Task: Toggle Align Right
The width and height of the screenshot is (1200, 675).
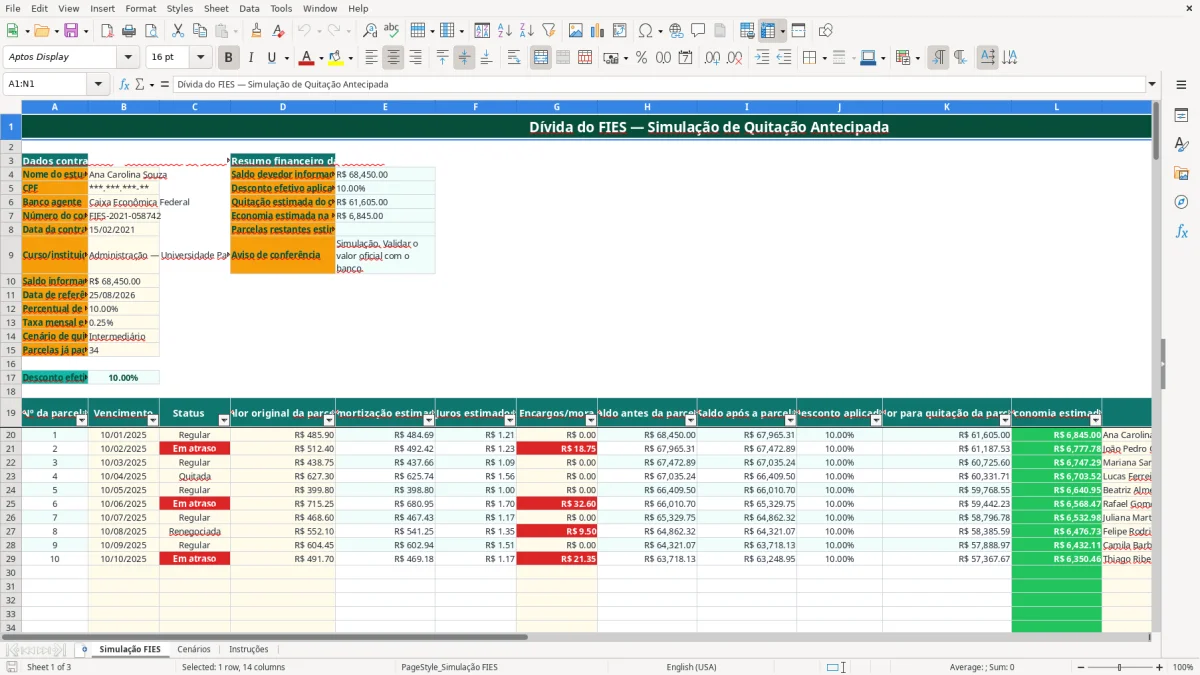Action: click(x=415, y=58)
